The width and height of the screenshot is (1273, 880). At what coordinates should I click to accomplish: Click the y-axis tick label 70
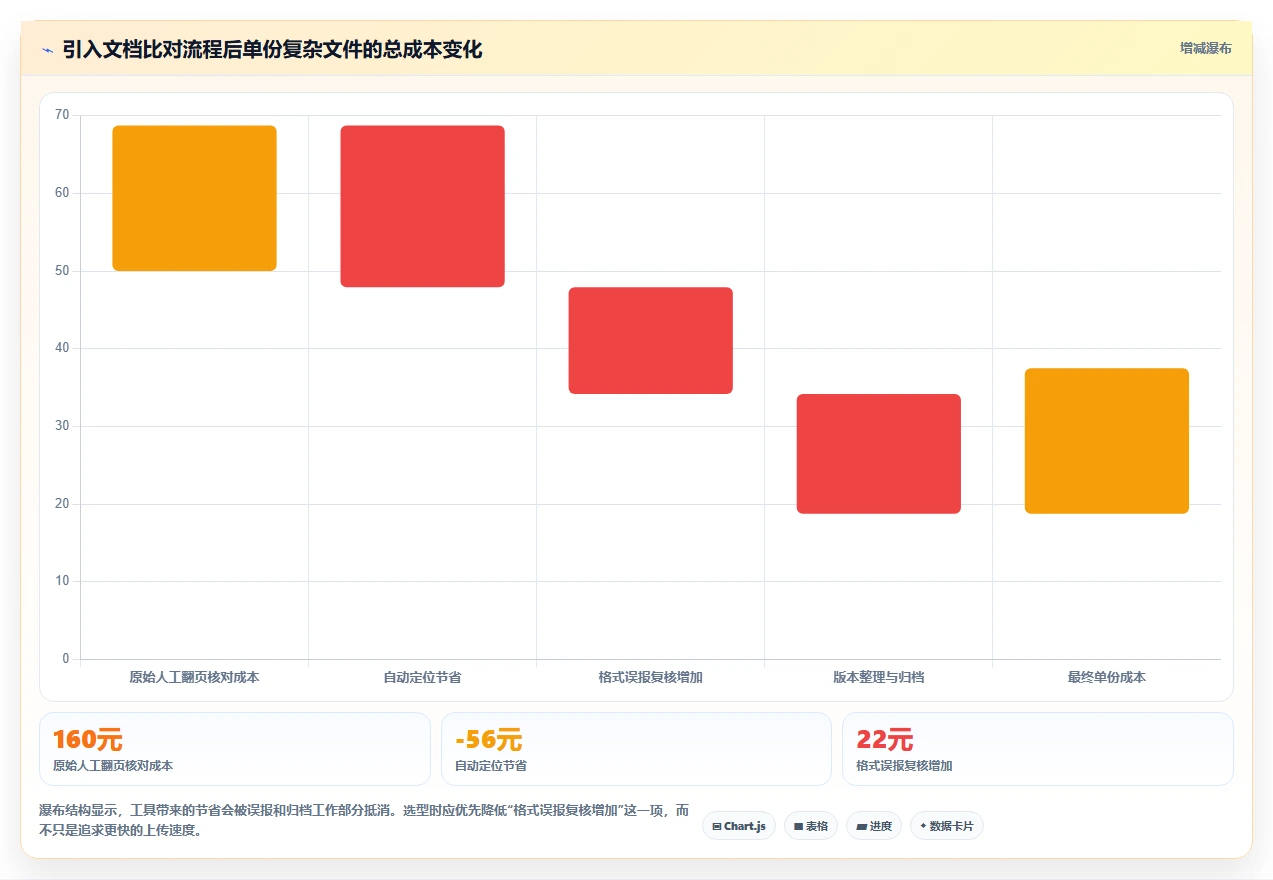pyautogui.click(x=62, y=115)
